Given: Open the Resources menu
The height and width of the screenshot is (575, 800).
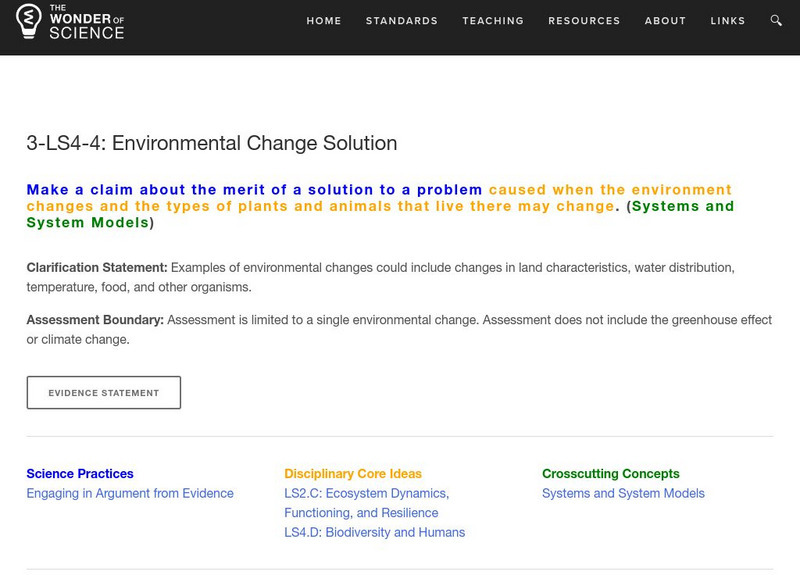Looking at the screenshot, I should point(584,21).
